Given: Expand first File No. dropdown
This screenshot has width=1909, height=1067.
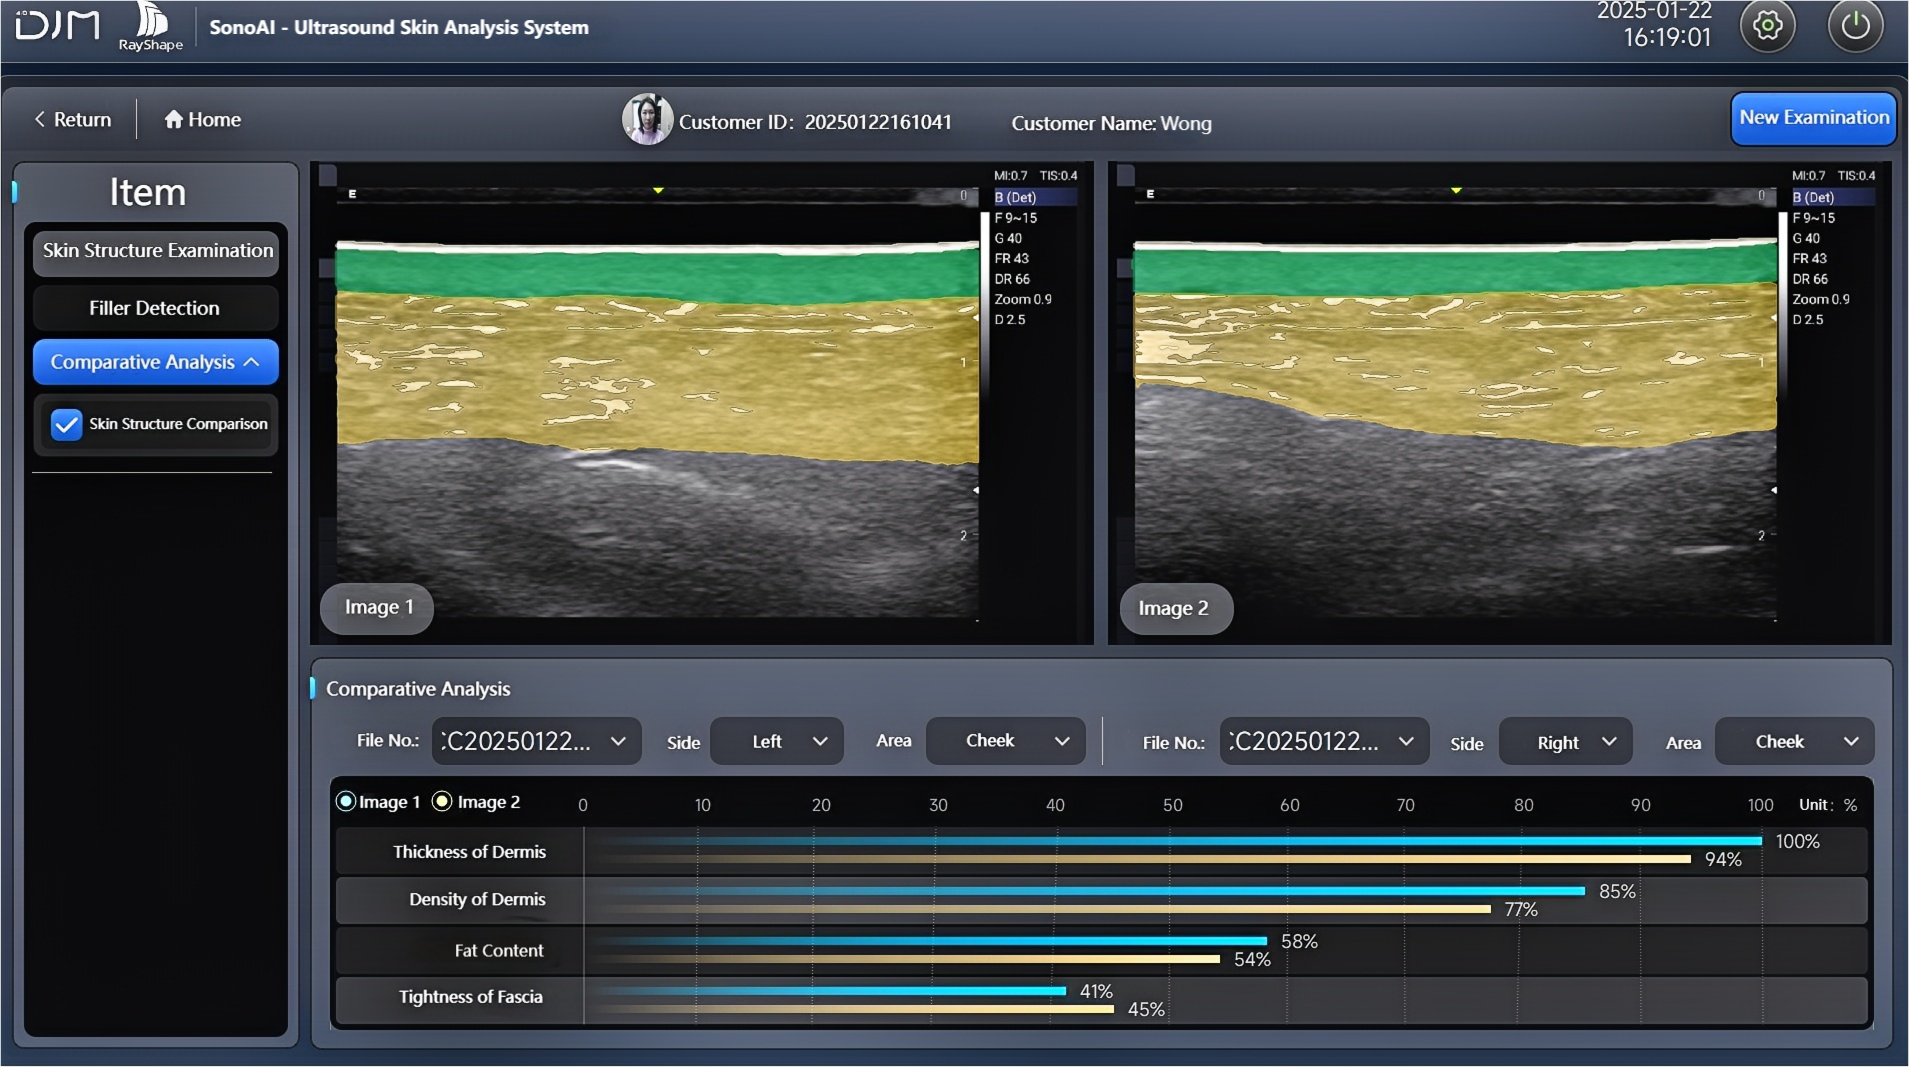Looking at the screenshot, I should [x=536, y=741].
